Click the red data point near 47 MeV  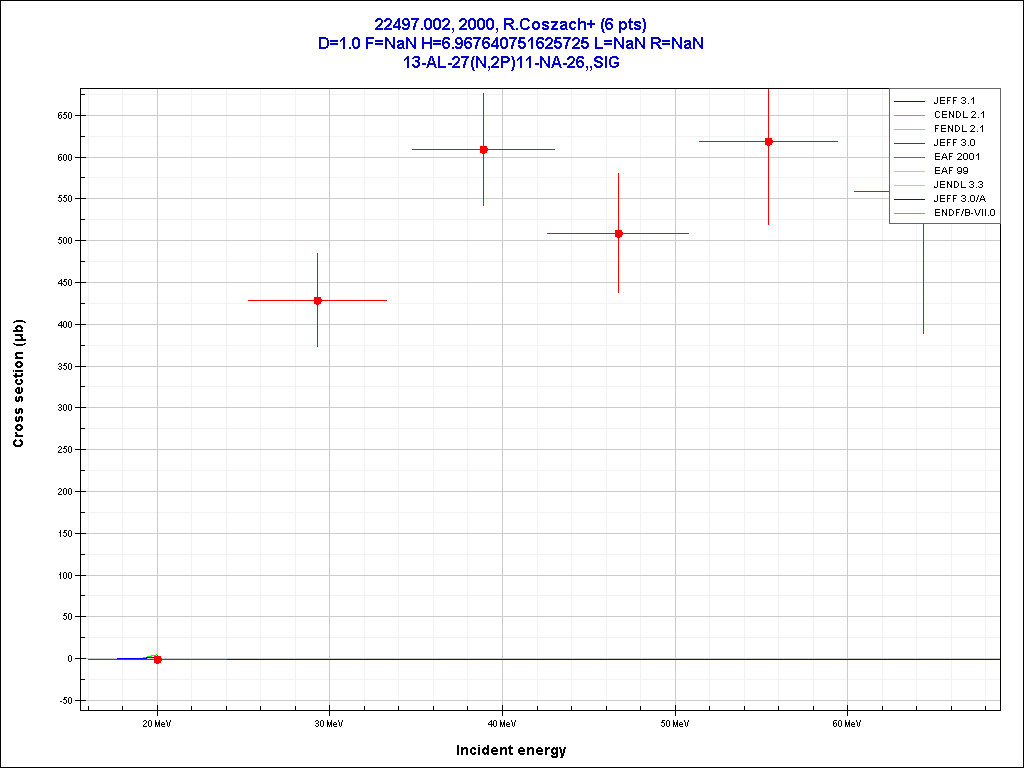click(618, 233)
